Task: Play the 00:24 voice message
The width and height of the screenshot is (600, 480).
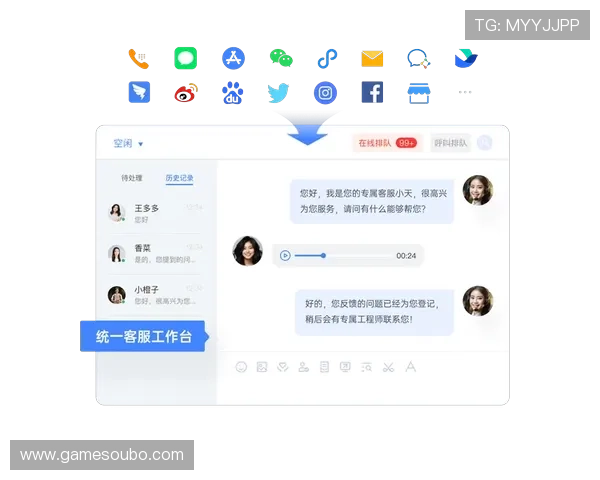Action: 285,255
